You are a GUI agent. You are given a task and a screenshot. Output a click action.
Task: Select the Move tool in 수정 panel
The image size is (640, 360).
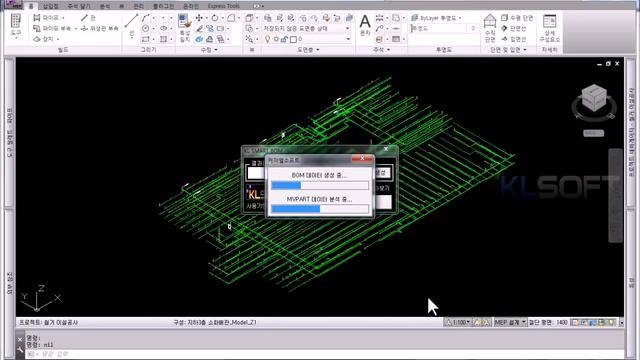pos(199,18)
